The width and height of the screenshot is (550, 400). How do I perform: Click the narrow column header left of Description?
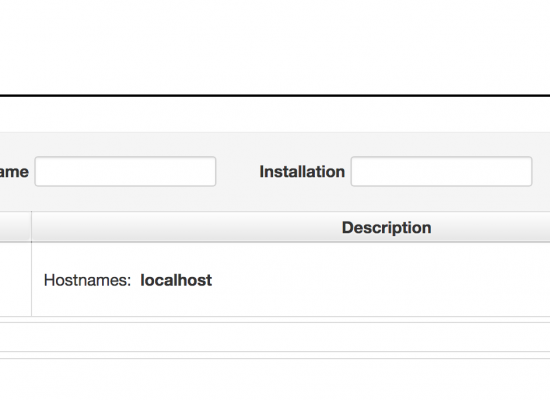point(15,227)
